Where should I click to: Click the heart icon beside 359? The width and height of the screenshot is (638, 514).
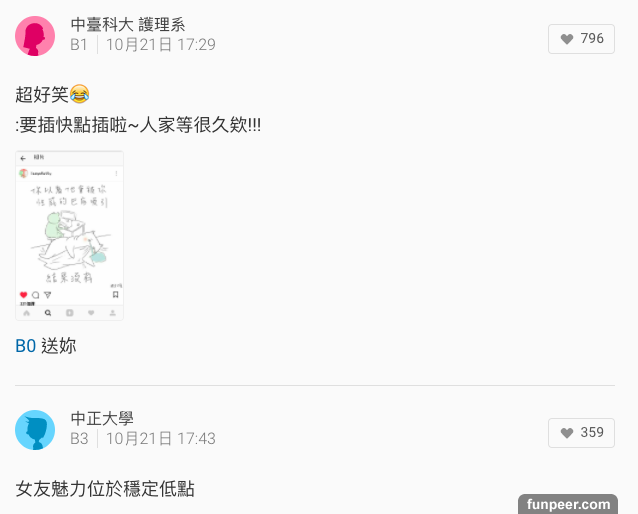pos(567,433)
